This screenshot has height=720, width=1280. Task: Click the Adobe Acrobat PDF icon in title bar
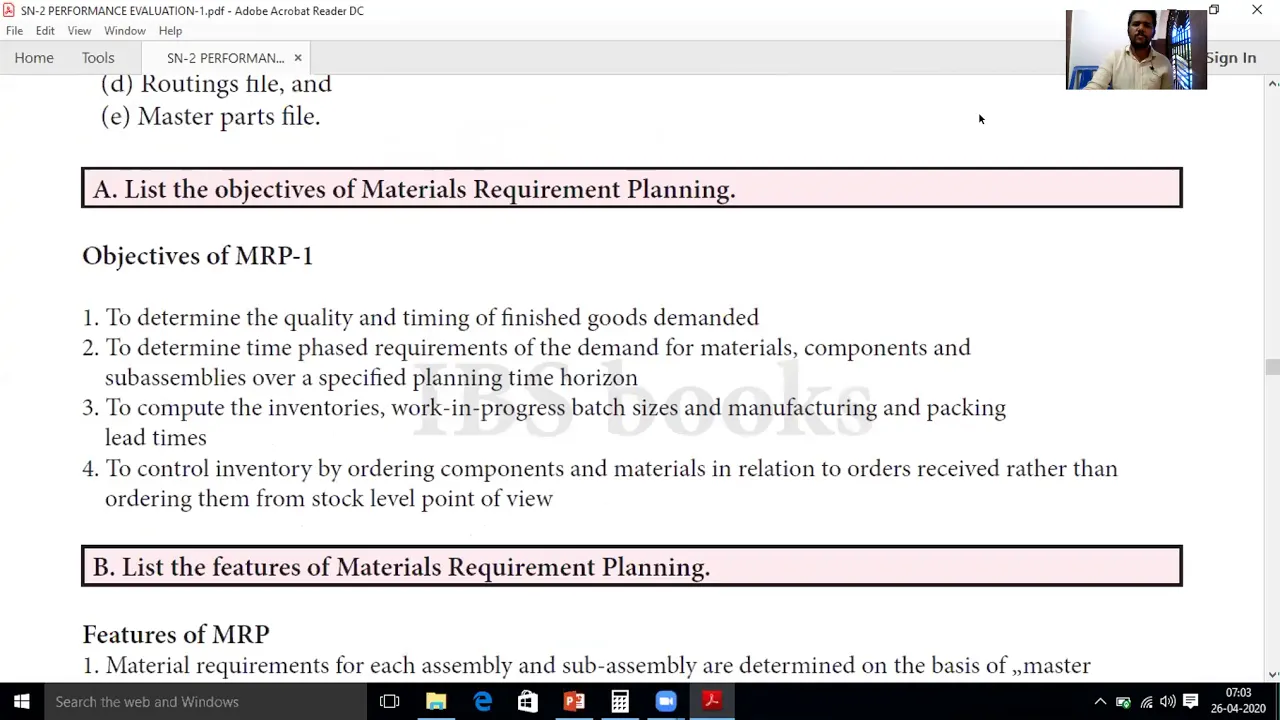tap(9, 10)
